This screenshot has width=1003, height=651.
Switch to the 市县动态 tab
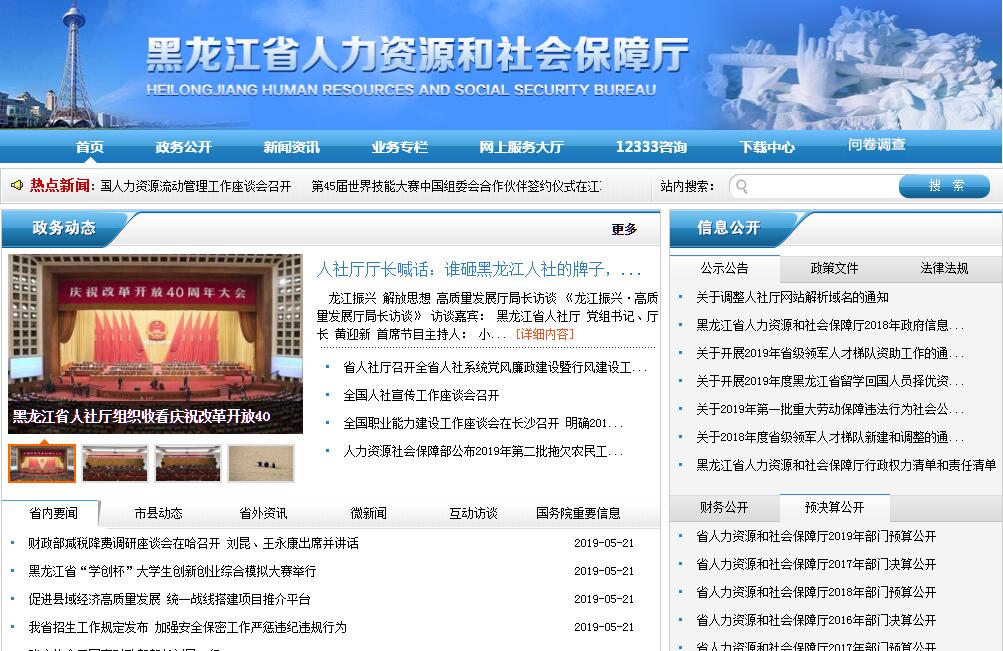(159, 513)
